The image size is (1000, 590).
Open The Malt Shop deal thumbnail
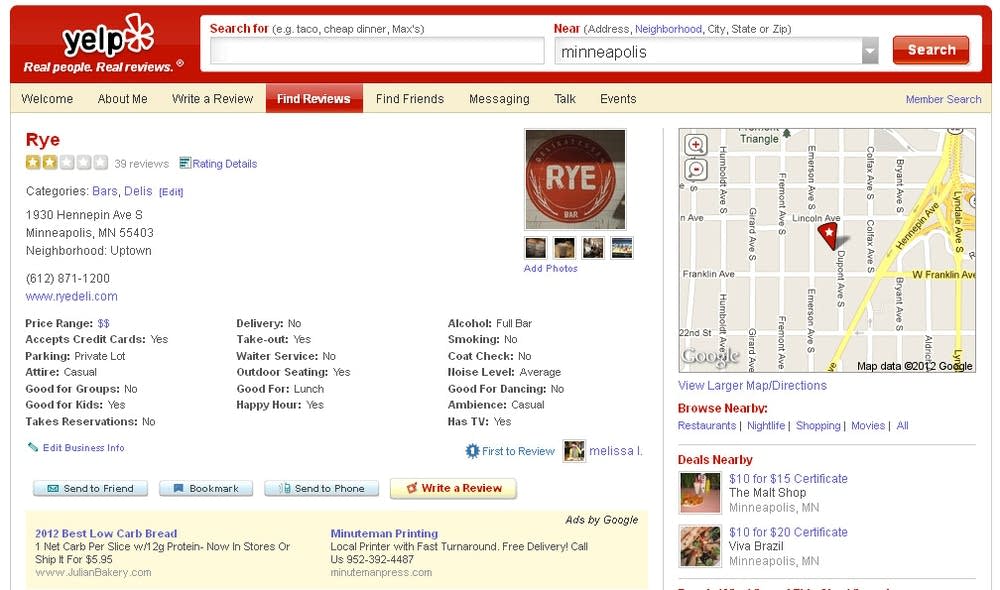700,493
